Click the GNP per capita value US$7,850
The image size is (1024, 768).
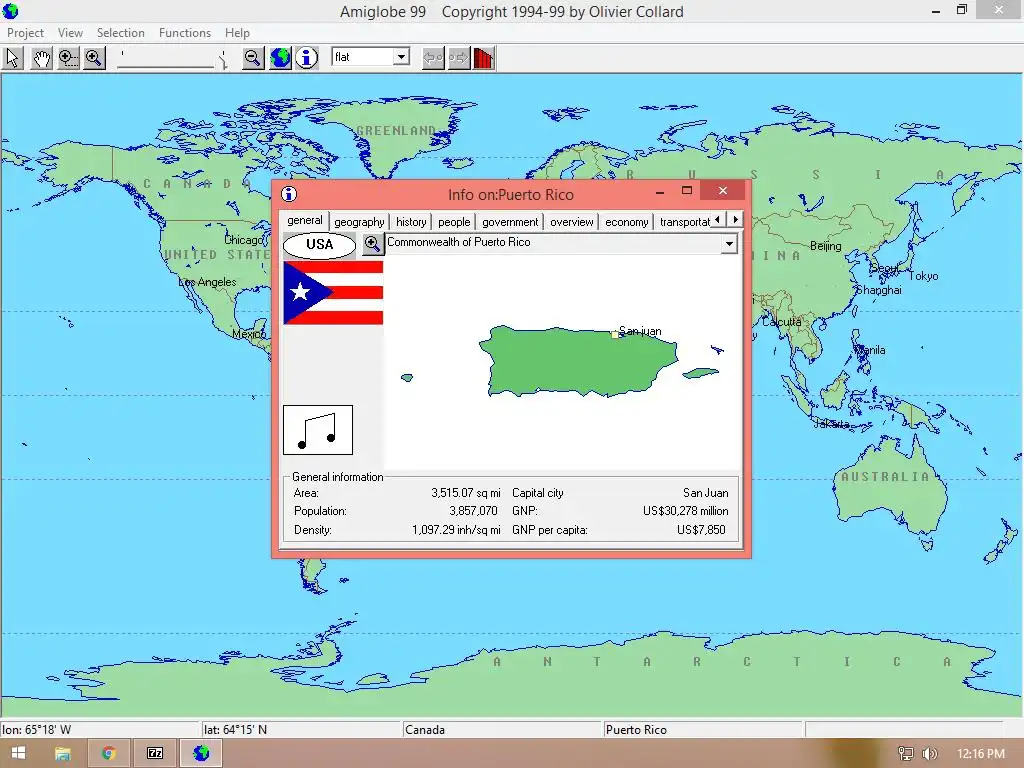tap(701, 530)
